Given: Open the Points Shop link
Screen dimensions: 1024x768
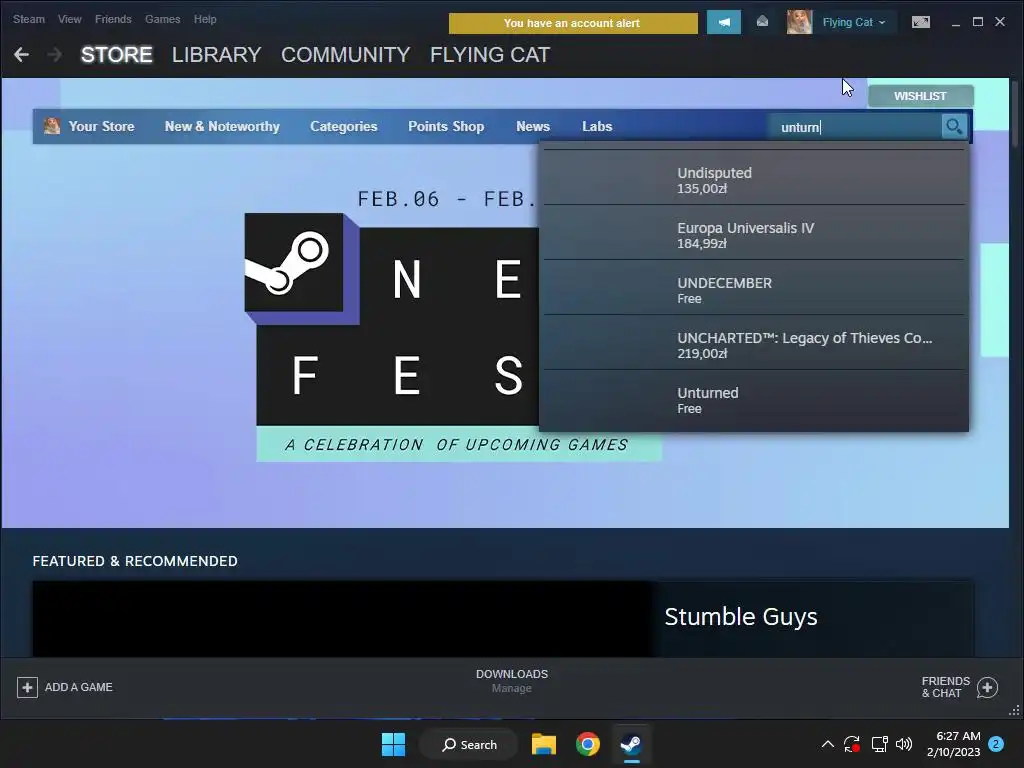Looking at the screenshot, I should [x=446, y=126].
